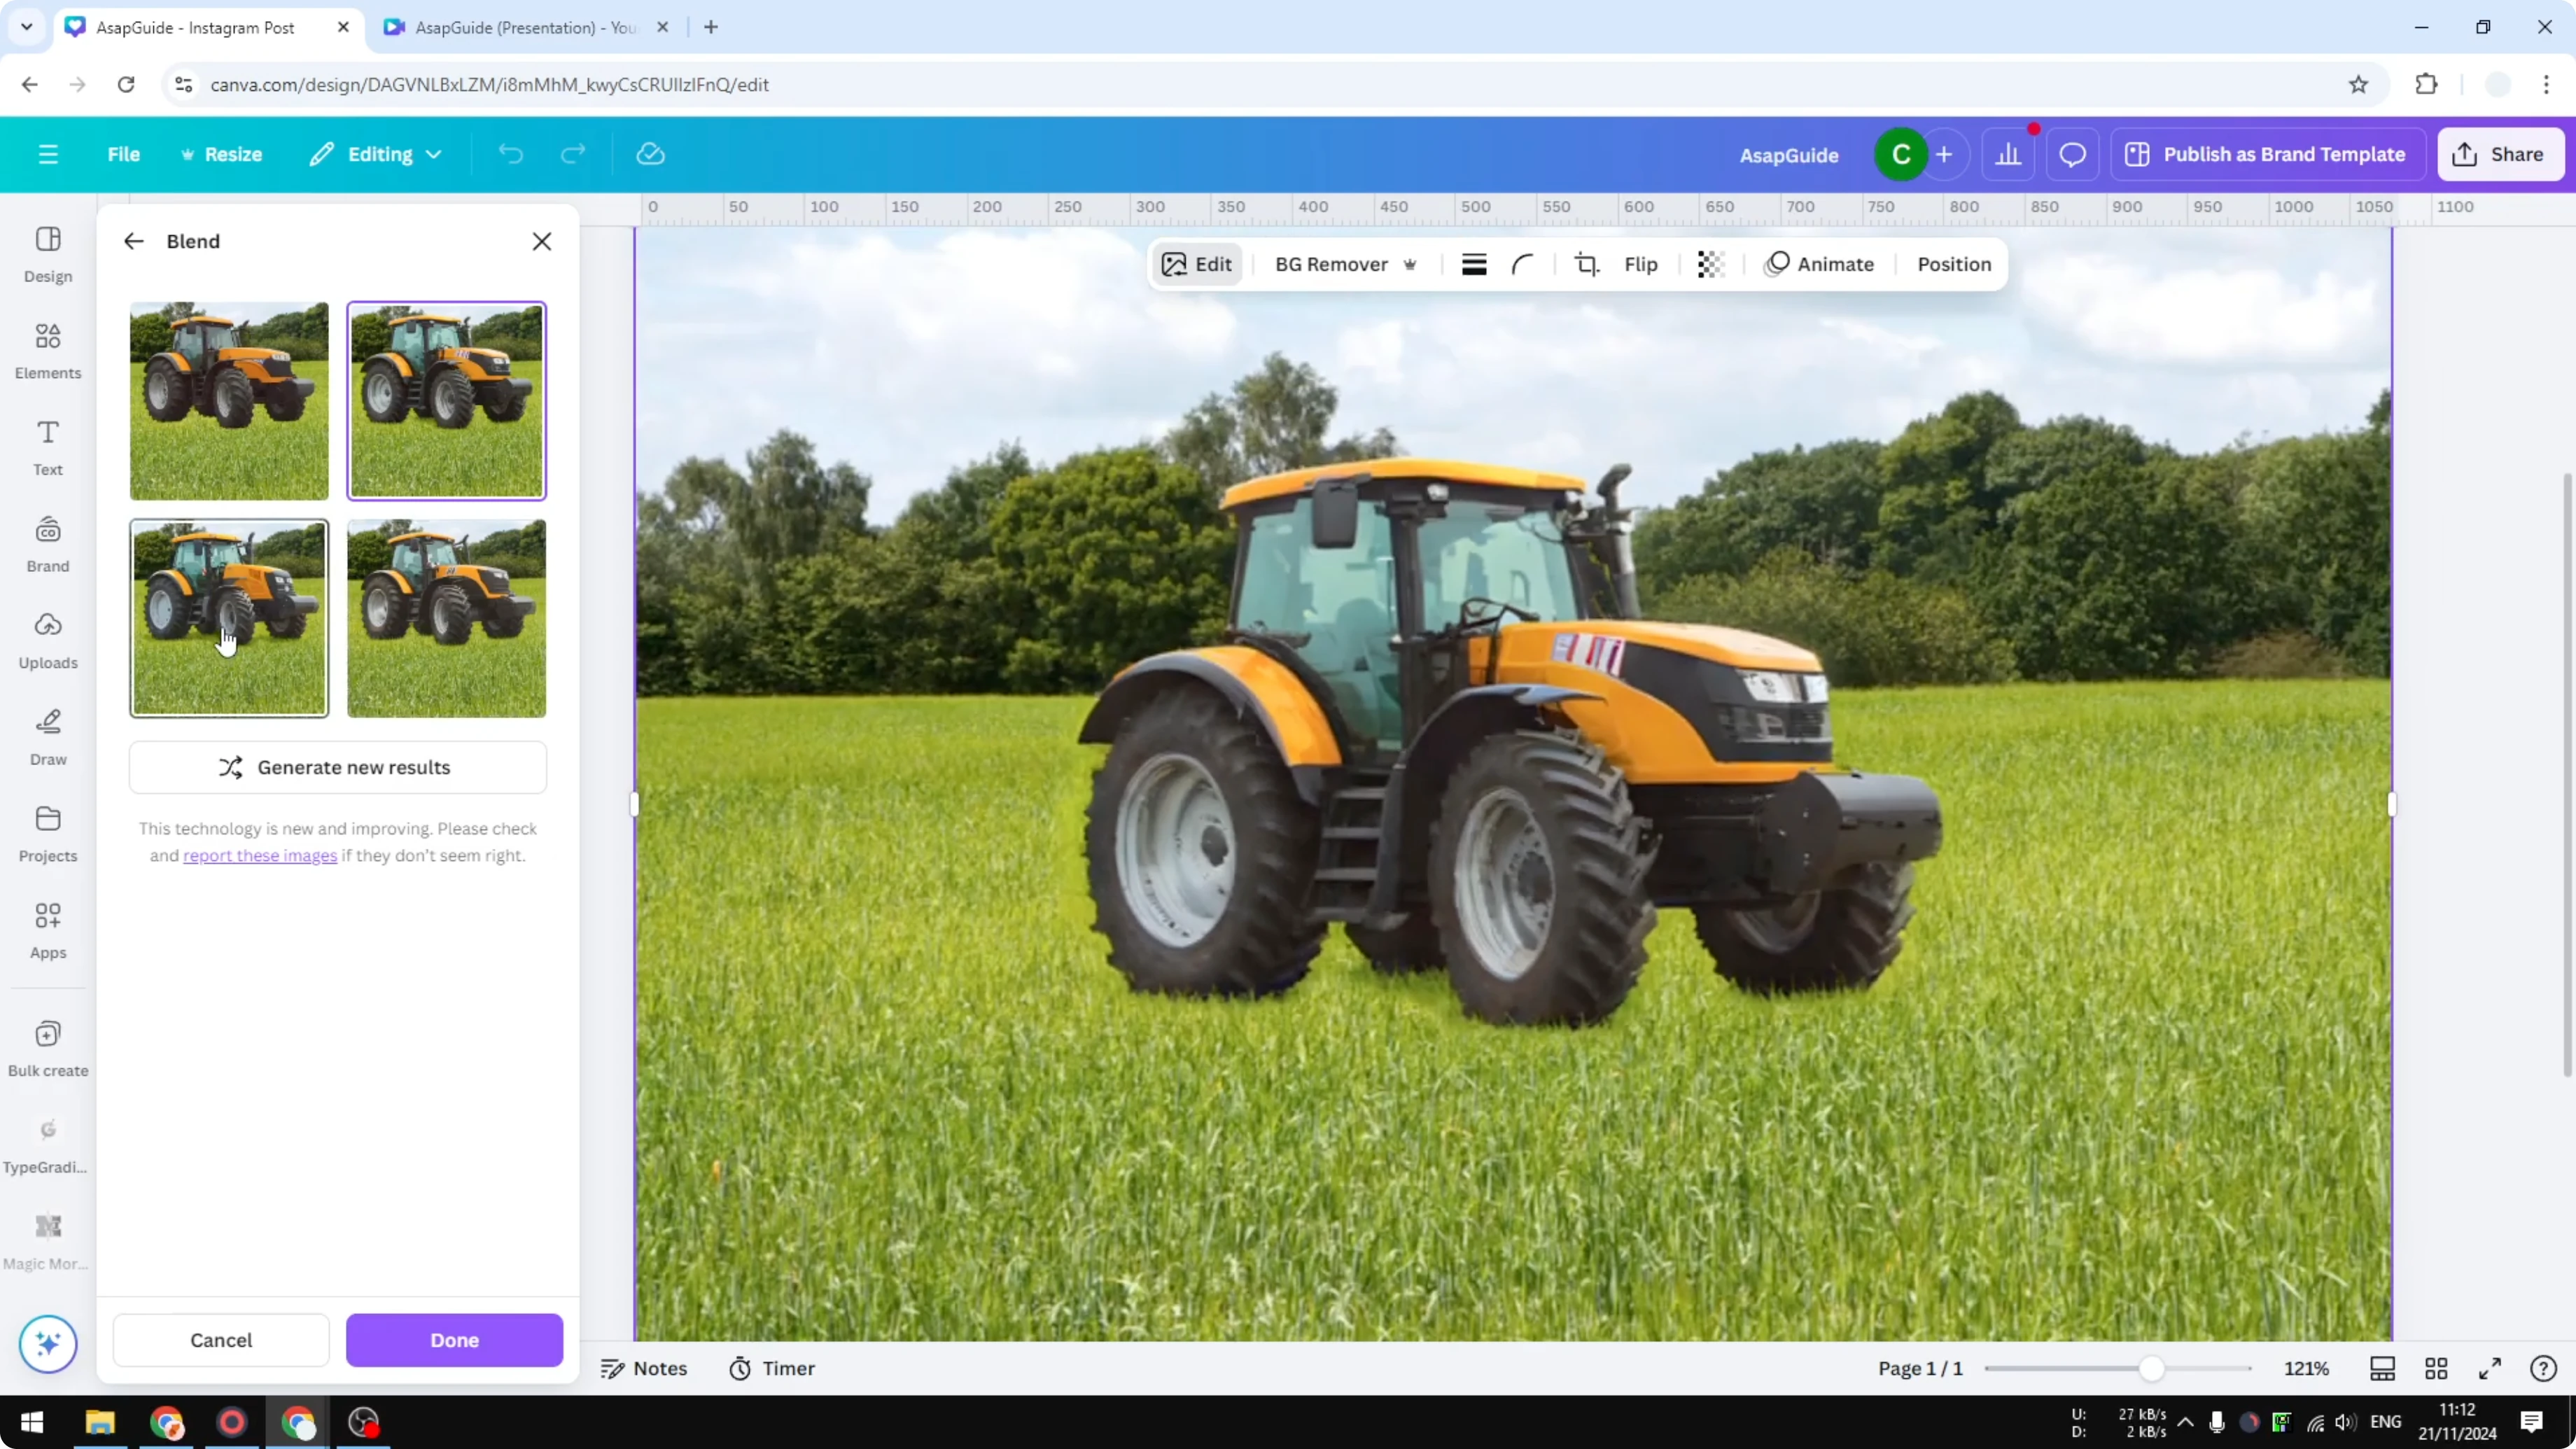Open the grid view at the bottom right
The image size is (2576, 1449).
pos(2437,1368)
